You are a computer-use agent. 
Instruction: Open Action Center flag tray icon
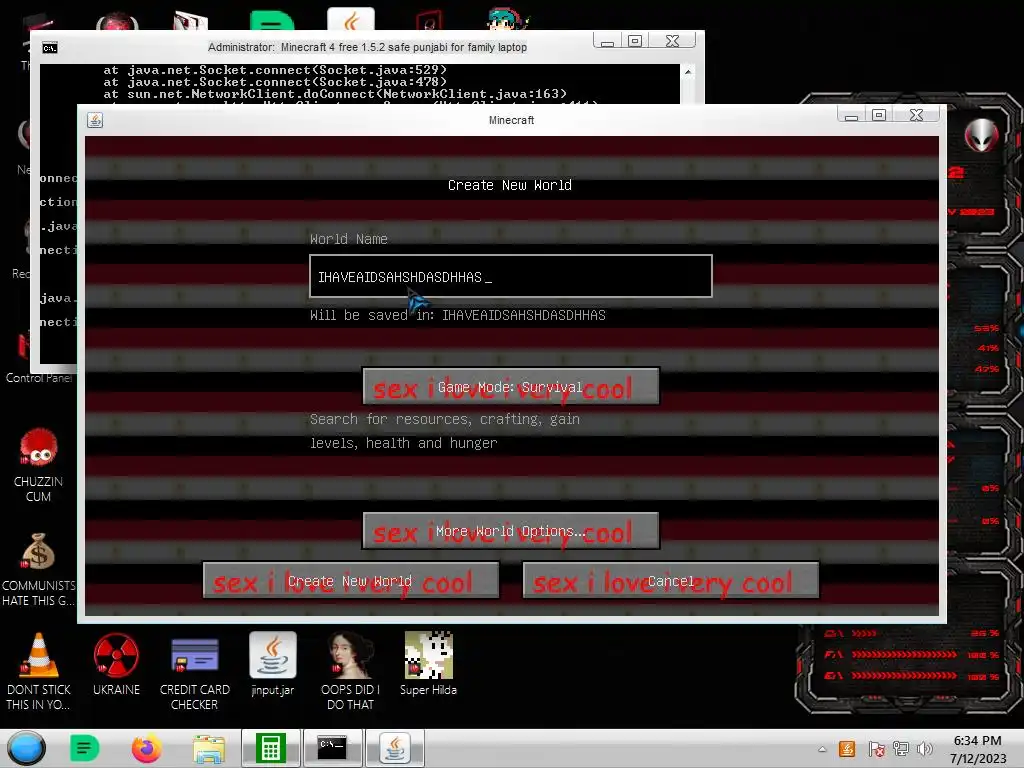tap(876, 749)
